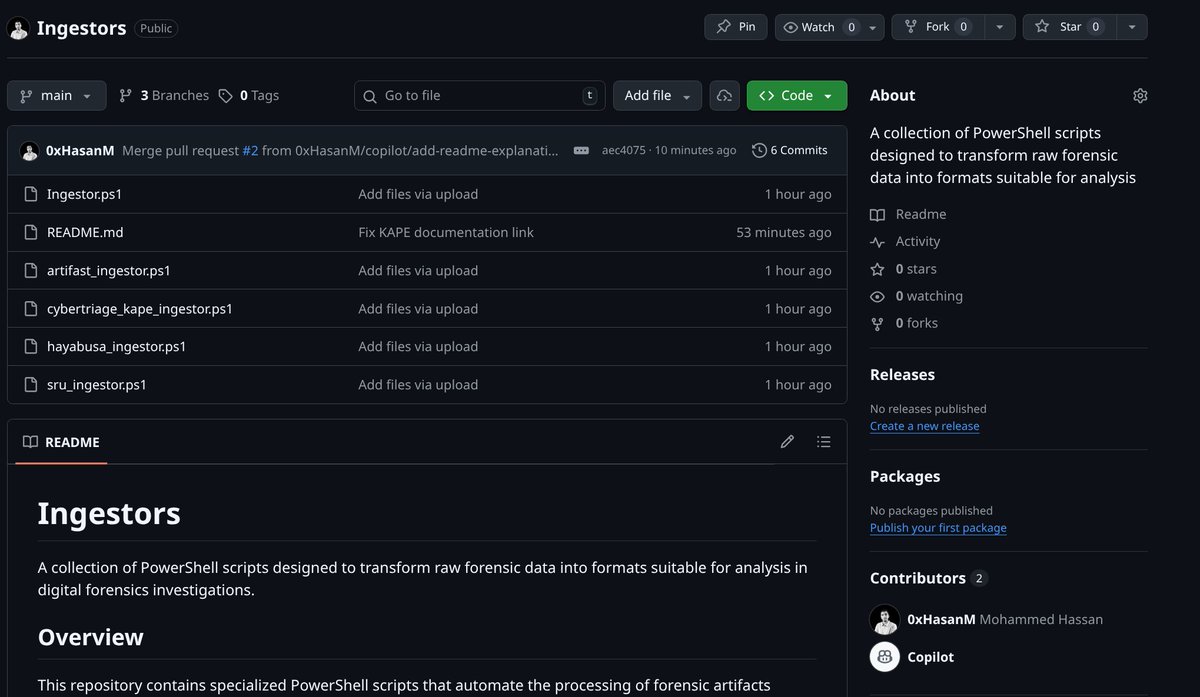Screen dimensions: 1200x697
Task: Expand the Fork options dropdown arrow
Action: (x=999, y=27)
